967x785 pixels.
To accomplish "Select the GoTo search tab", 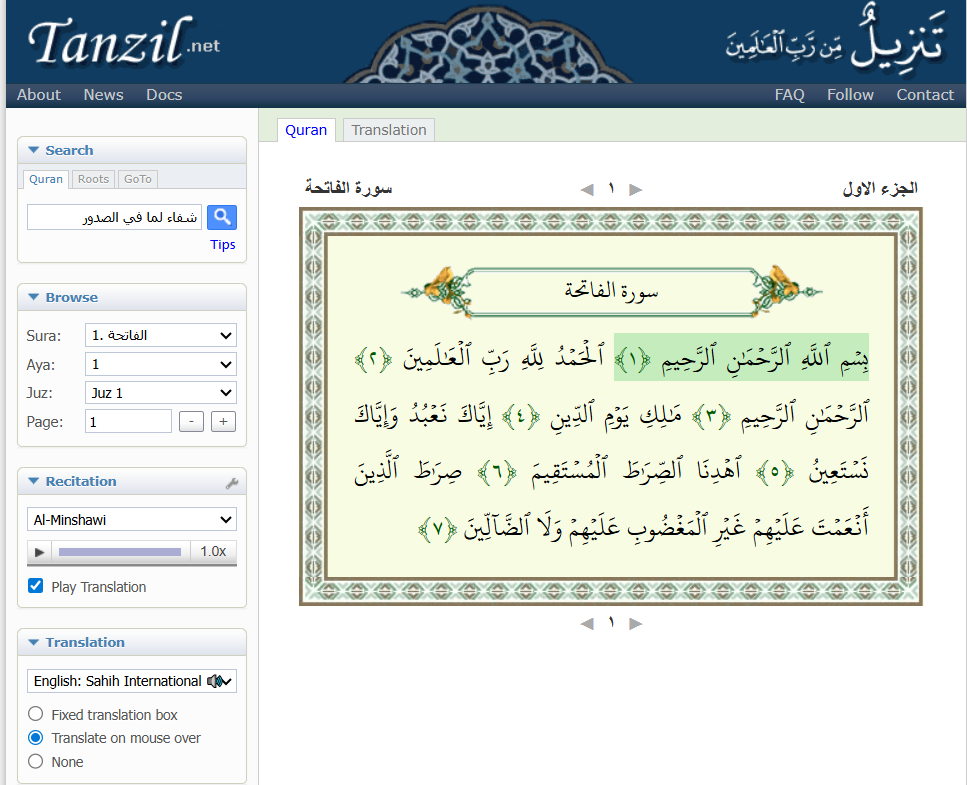I will (138, 179).
